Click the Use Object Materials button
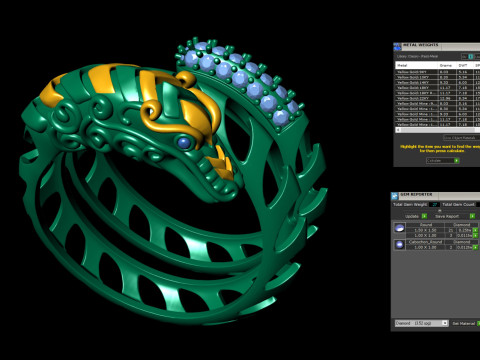 tap(462, 138)
